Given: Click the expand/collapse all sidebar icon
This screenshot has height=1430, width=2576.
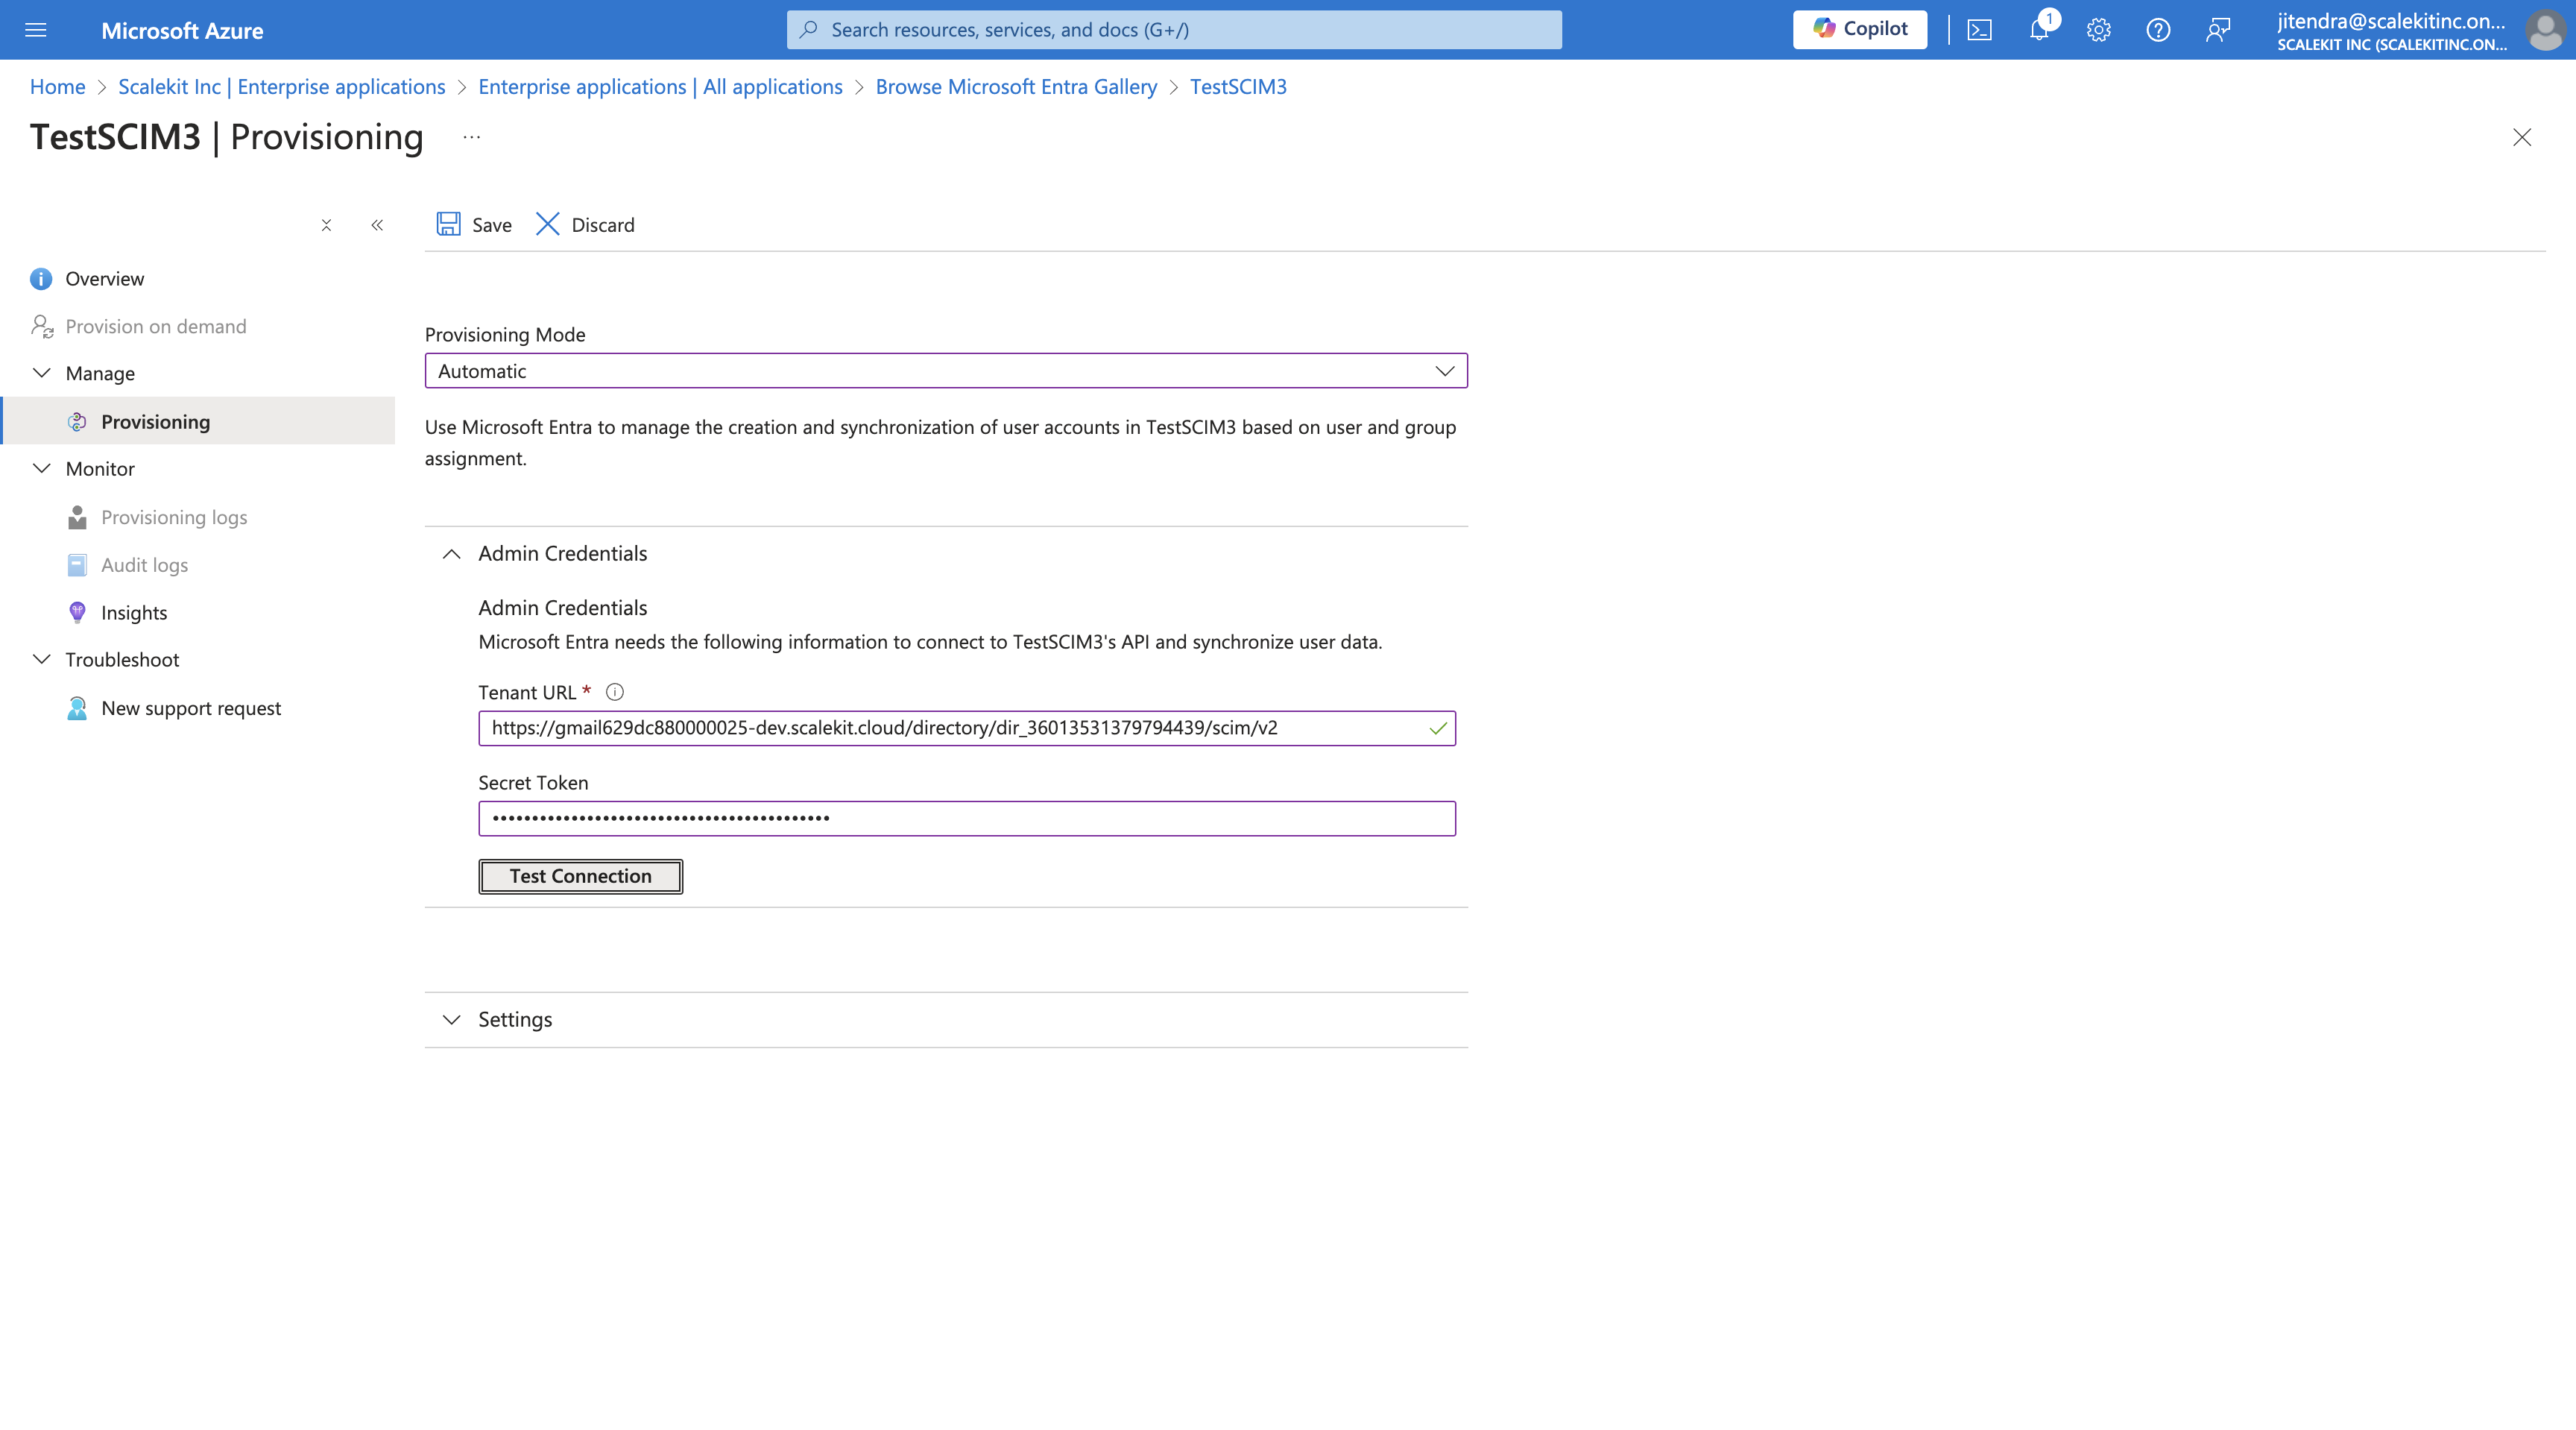Looking at the screenshot, I should pyautogui.click(x=326, y=226).
